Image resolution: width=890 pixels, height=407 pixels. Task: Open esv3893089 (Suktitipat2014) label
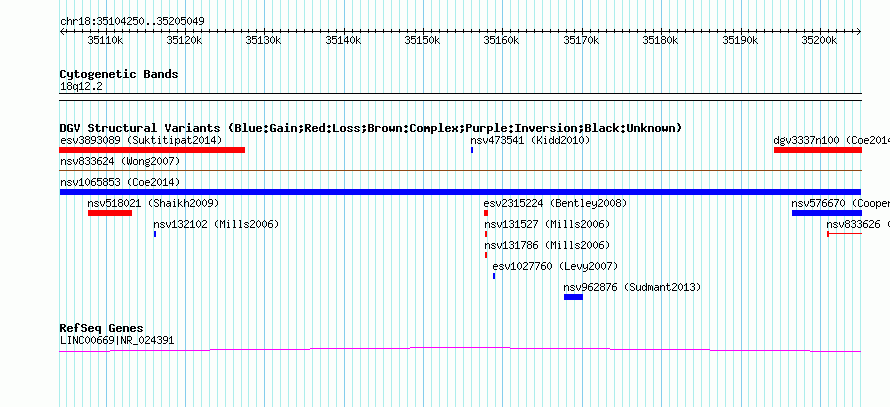point(141,140)
